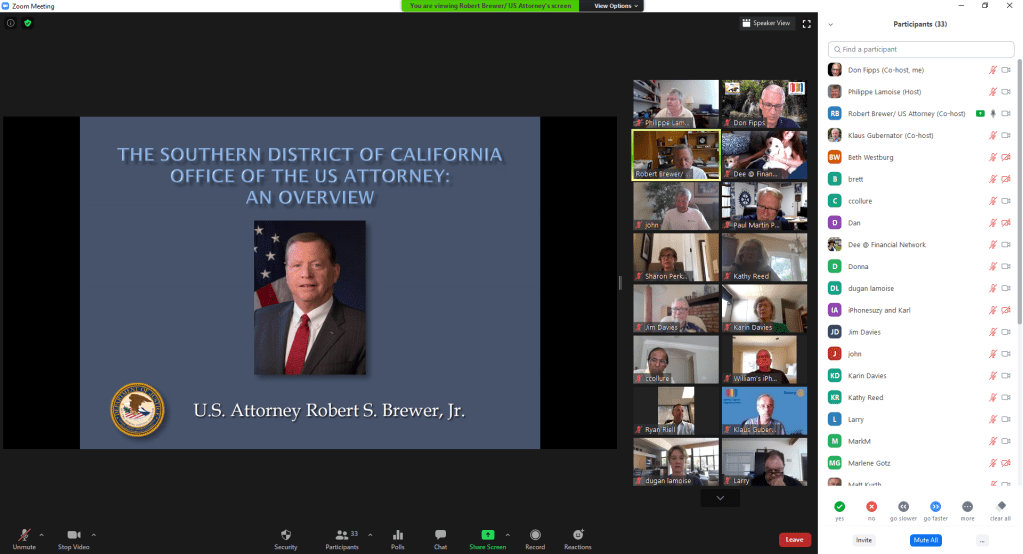Toggle Unmute microphone button
The image size is (1023, 554).
point(24,535)
